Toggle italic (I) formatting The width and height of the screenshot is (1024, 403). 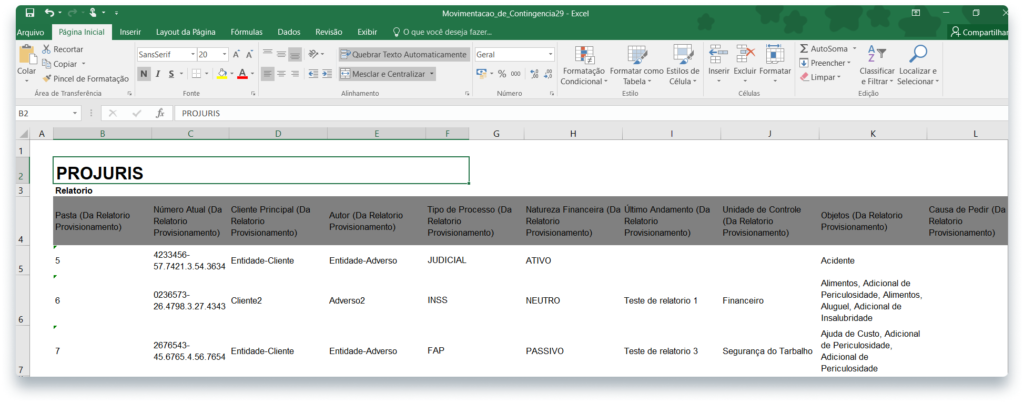(x=157, y=74)
